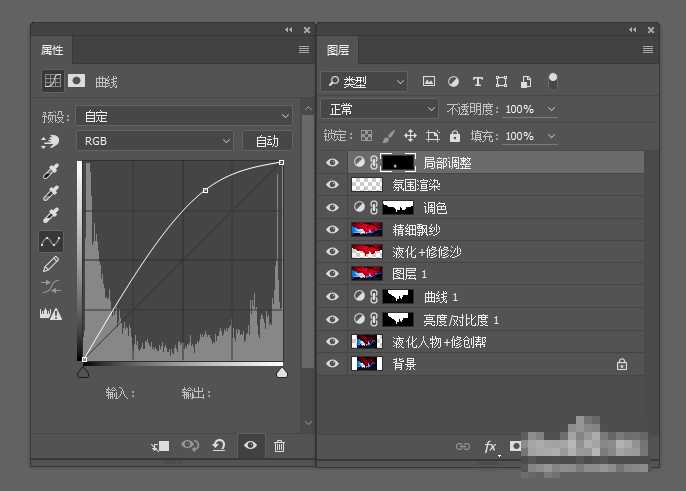686x491 pixels.
Task: Select the white point eyedropper tool
Action: 50,215
